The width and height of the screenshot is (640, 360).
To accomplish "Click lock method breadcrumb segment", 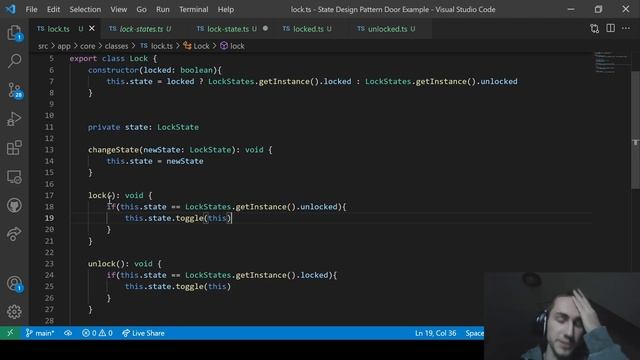I will click(232, 46).
